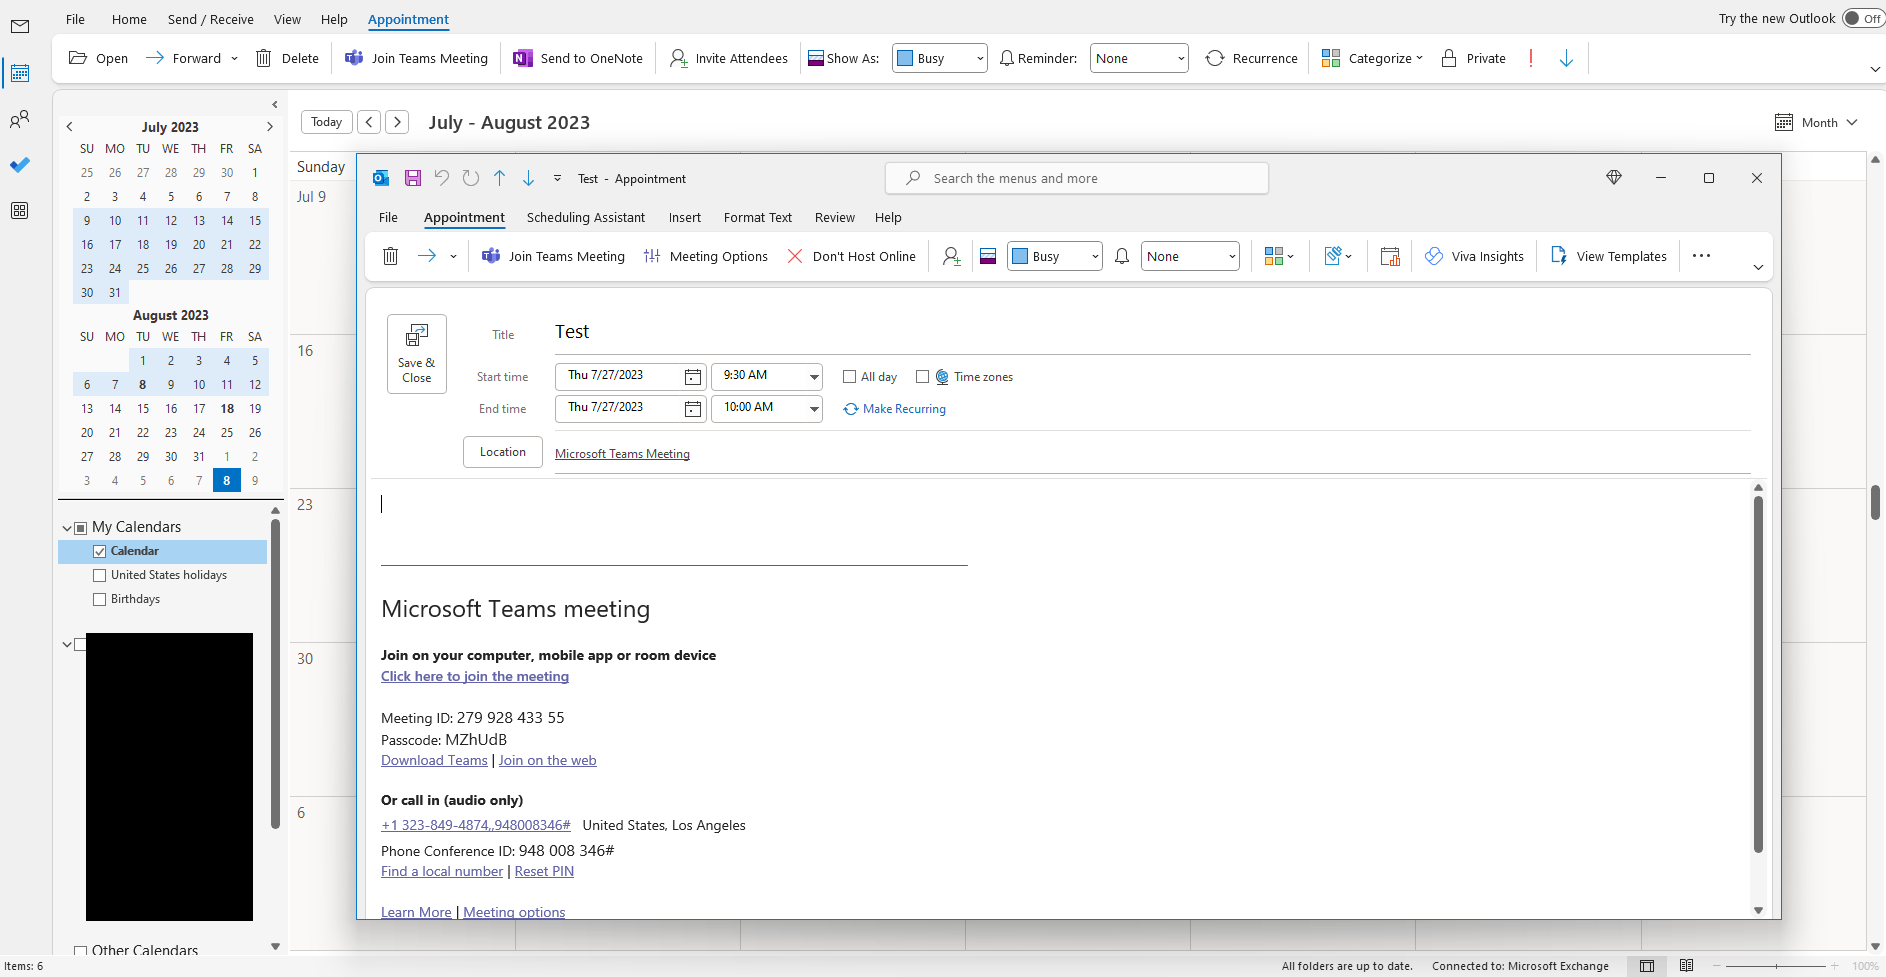The height and width of the screenshot is (977, 1886).
Task: Check the Other Calendars group checkbox
Action: (x=80, y=951)
